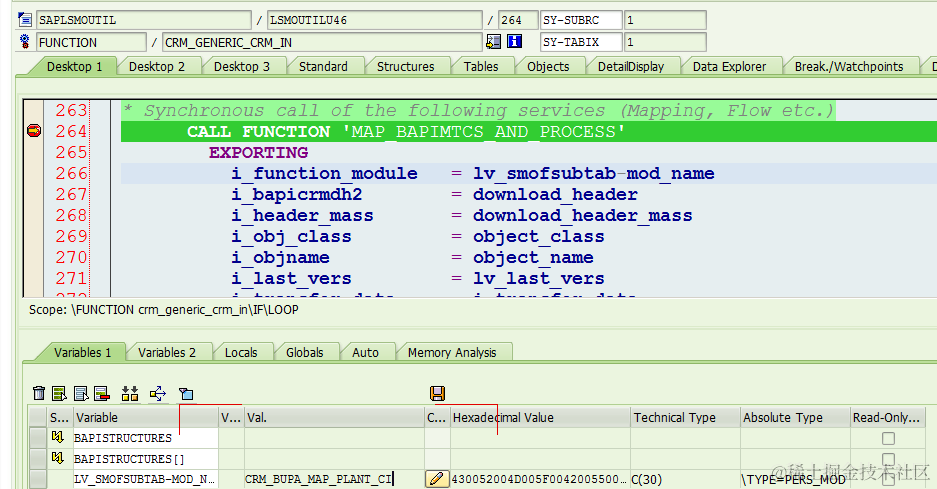The image size is (937, 489).
Task: Click the table symbol icon beside BAPISTRUCTURES[]
Action: [57, 459]
